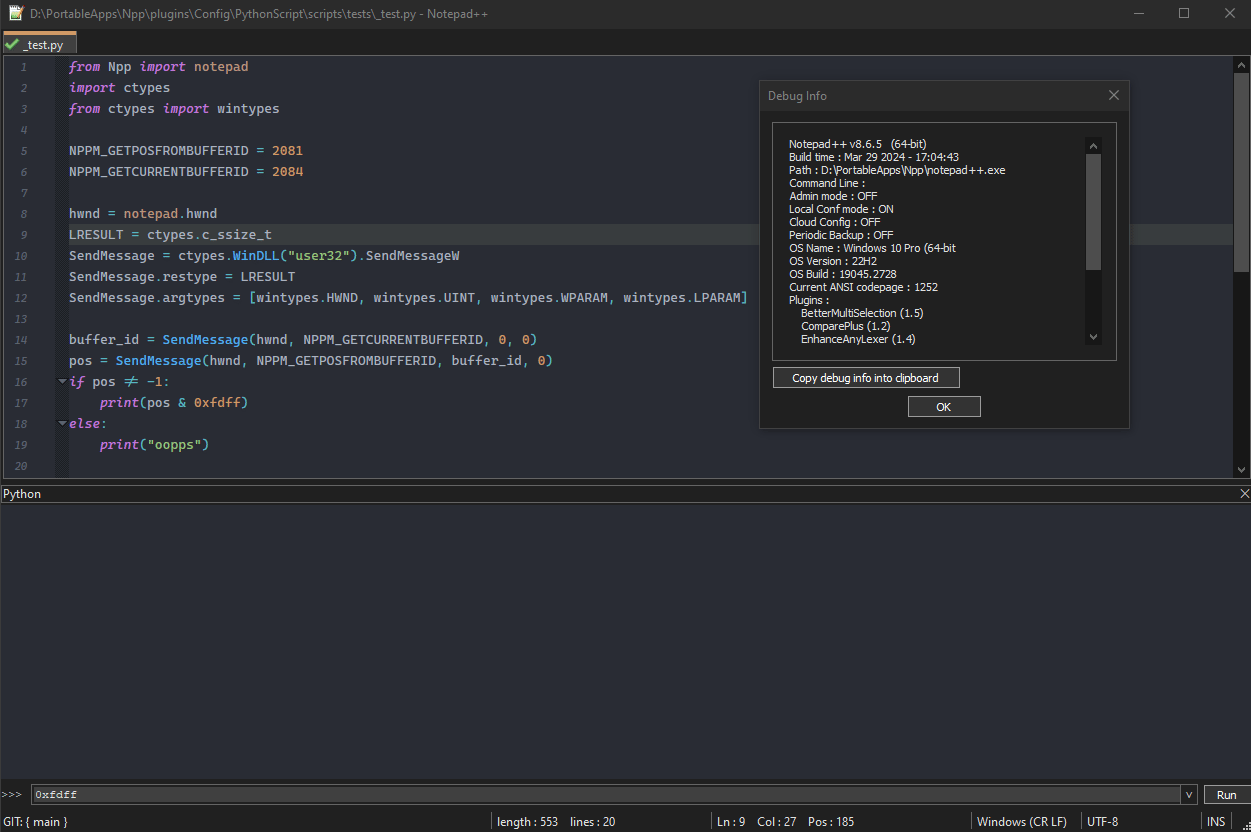Close the Python console panel
Image resolution: width=1251 pixels, height=832 pixels.
[1244, 494]
